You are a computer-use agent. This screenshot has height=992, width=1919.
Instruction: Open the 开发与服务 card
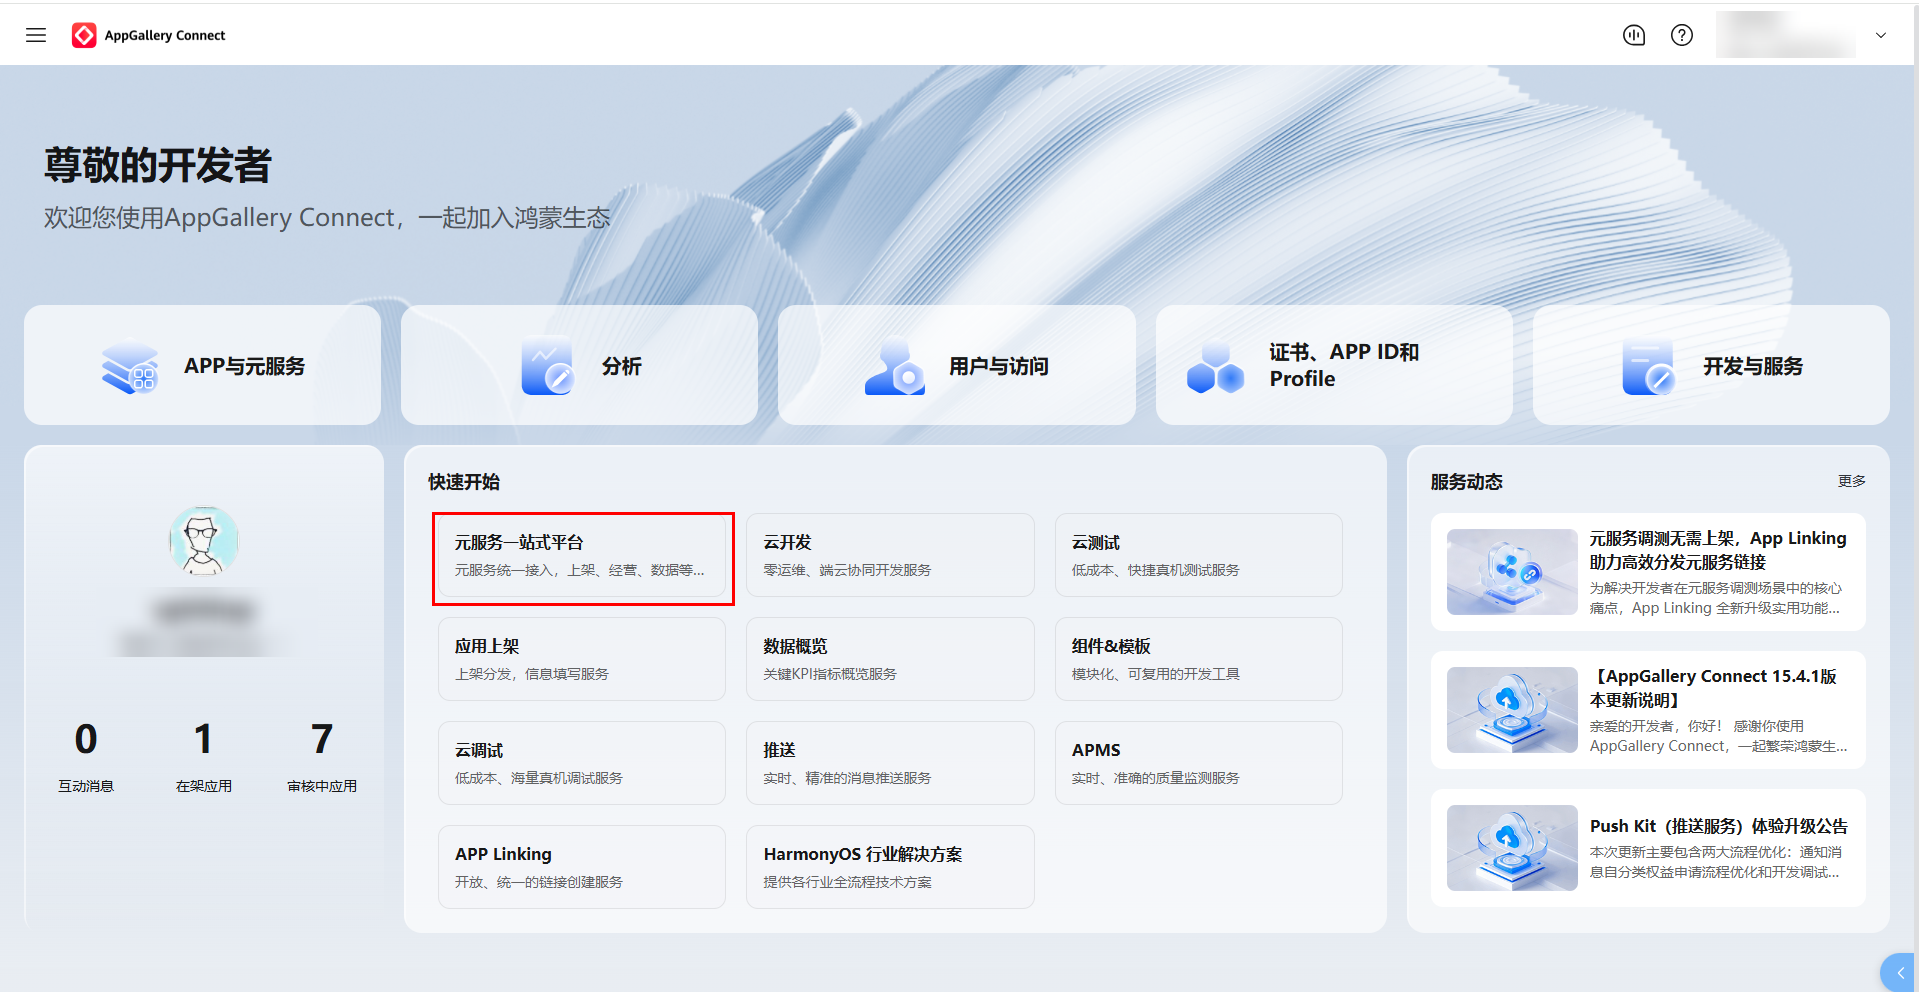[1711, 365]
